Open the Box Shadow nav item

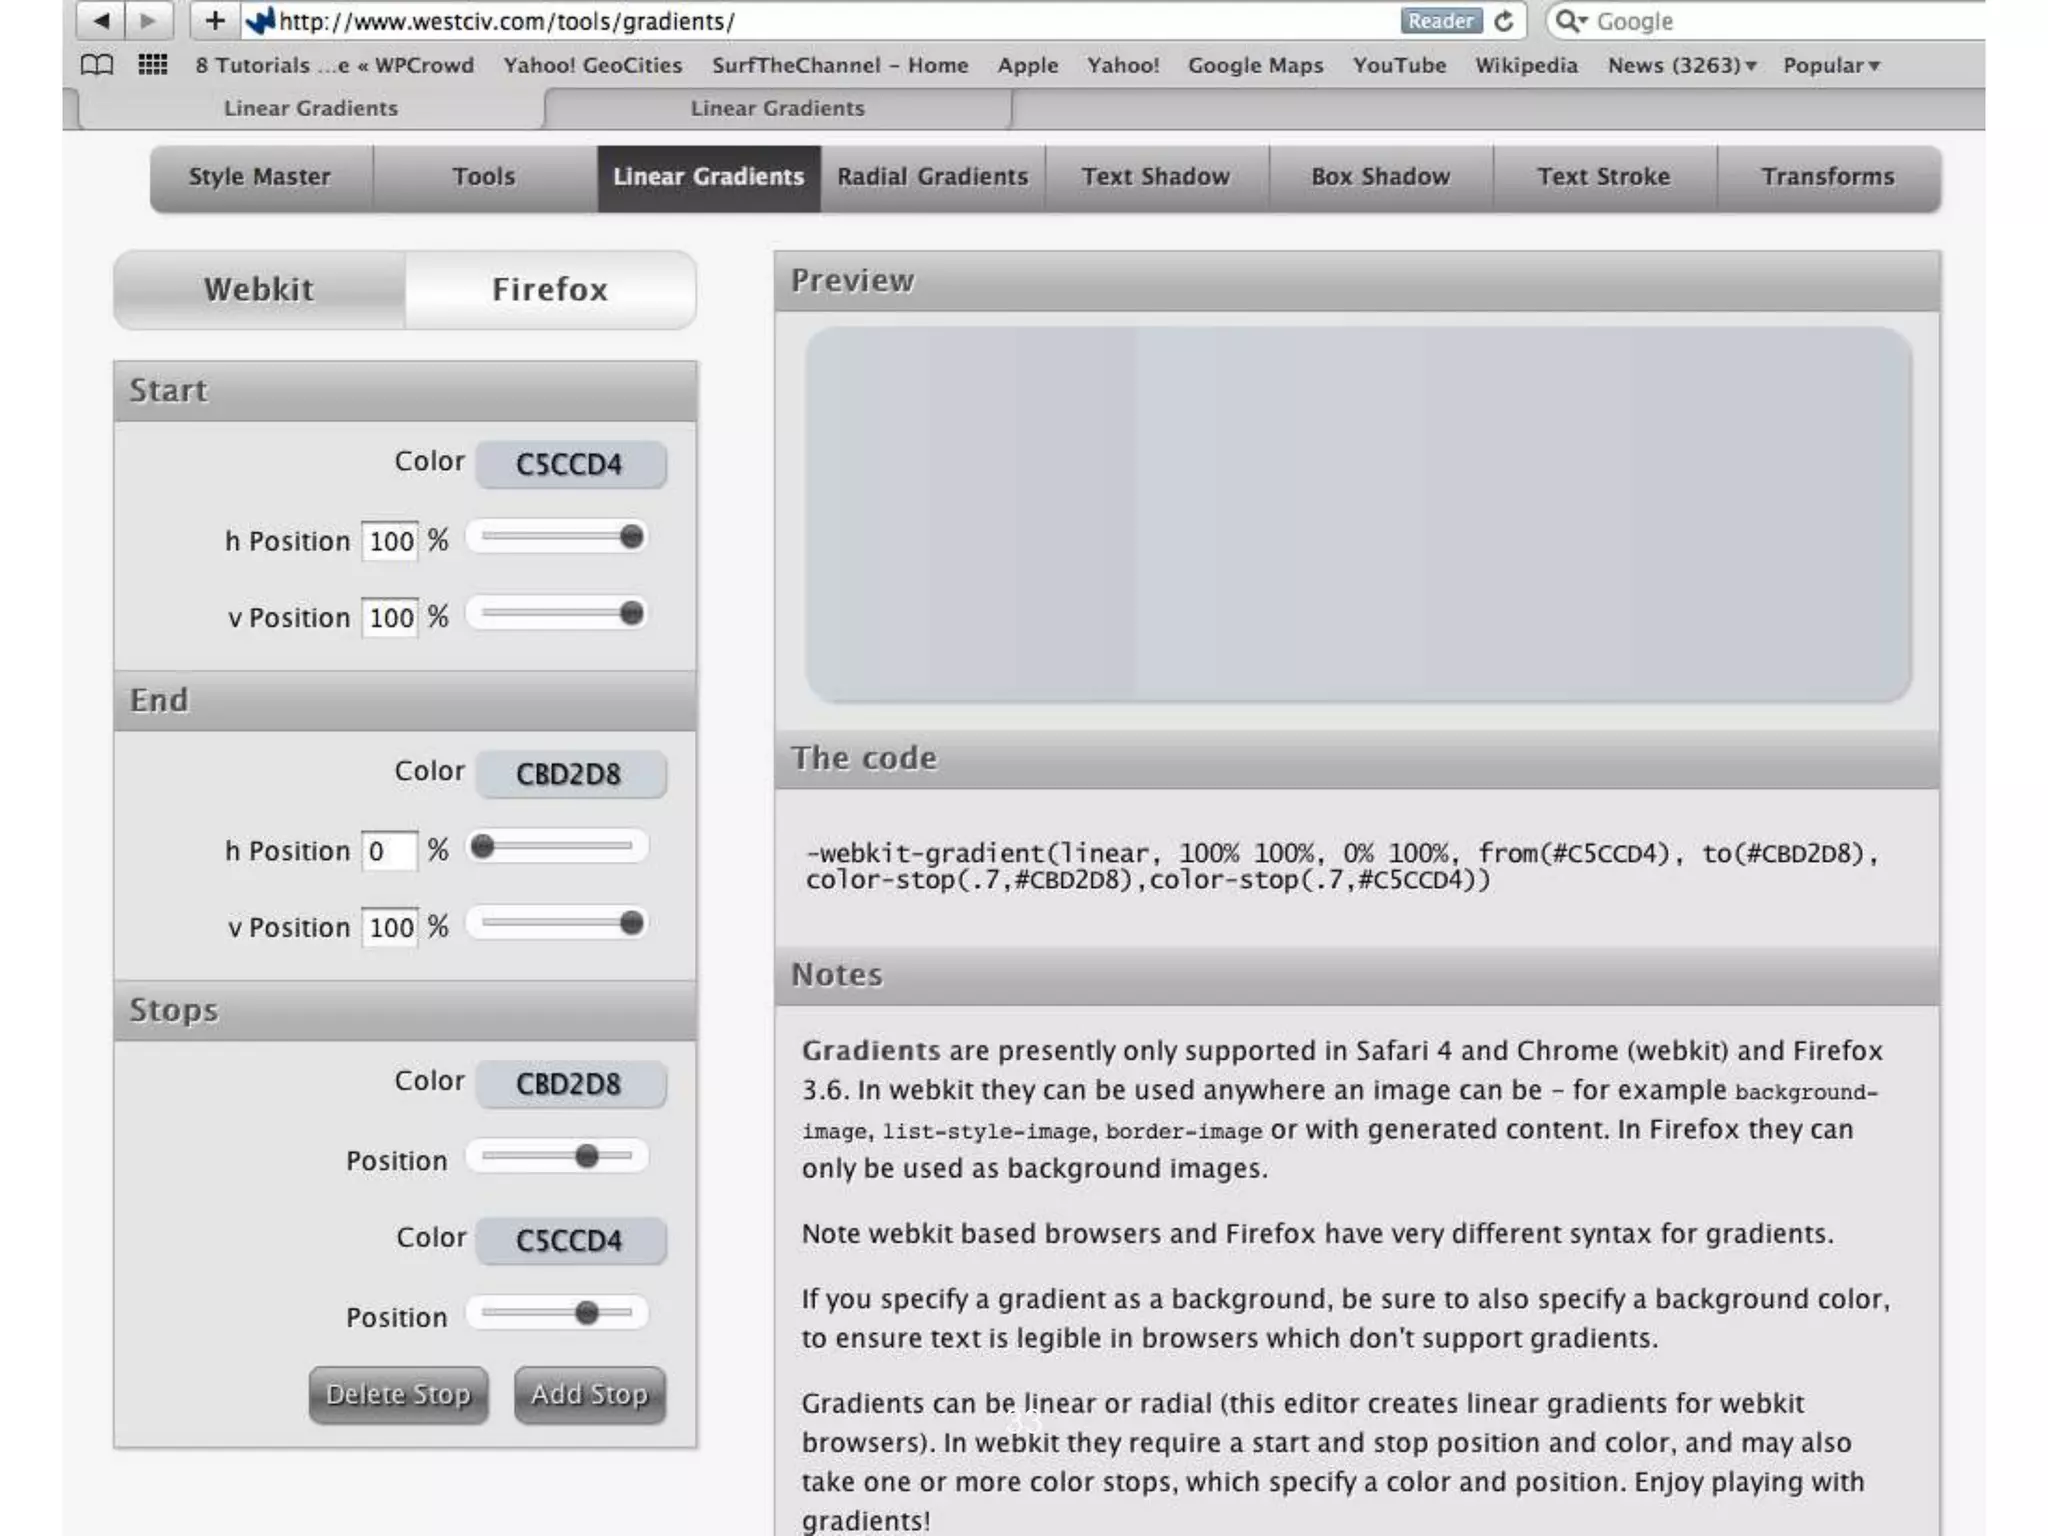[1380, 177]
